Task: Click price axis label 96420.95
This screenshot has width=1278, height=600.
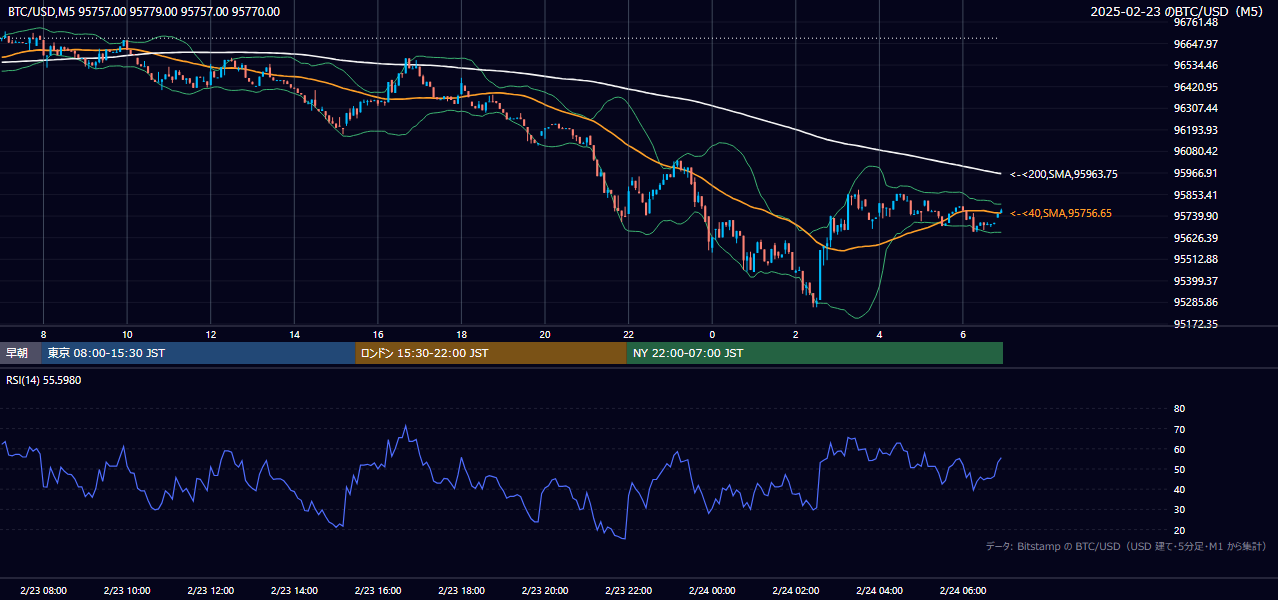Action: click(1195, 87)
